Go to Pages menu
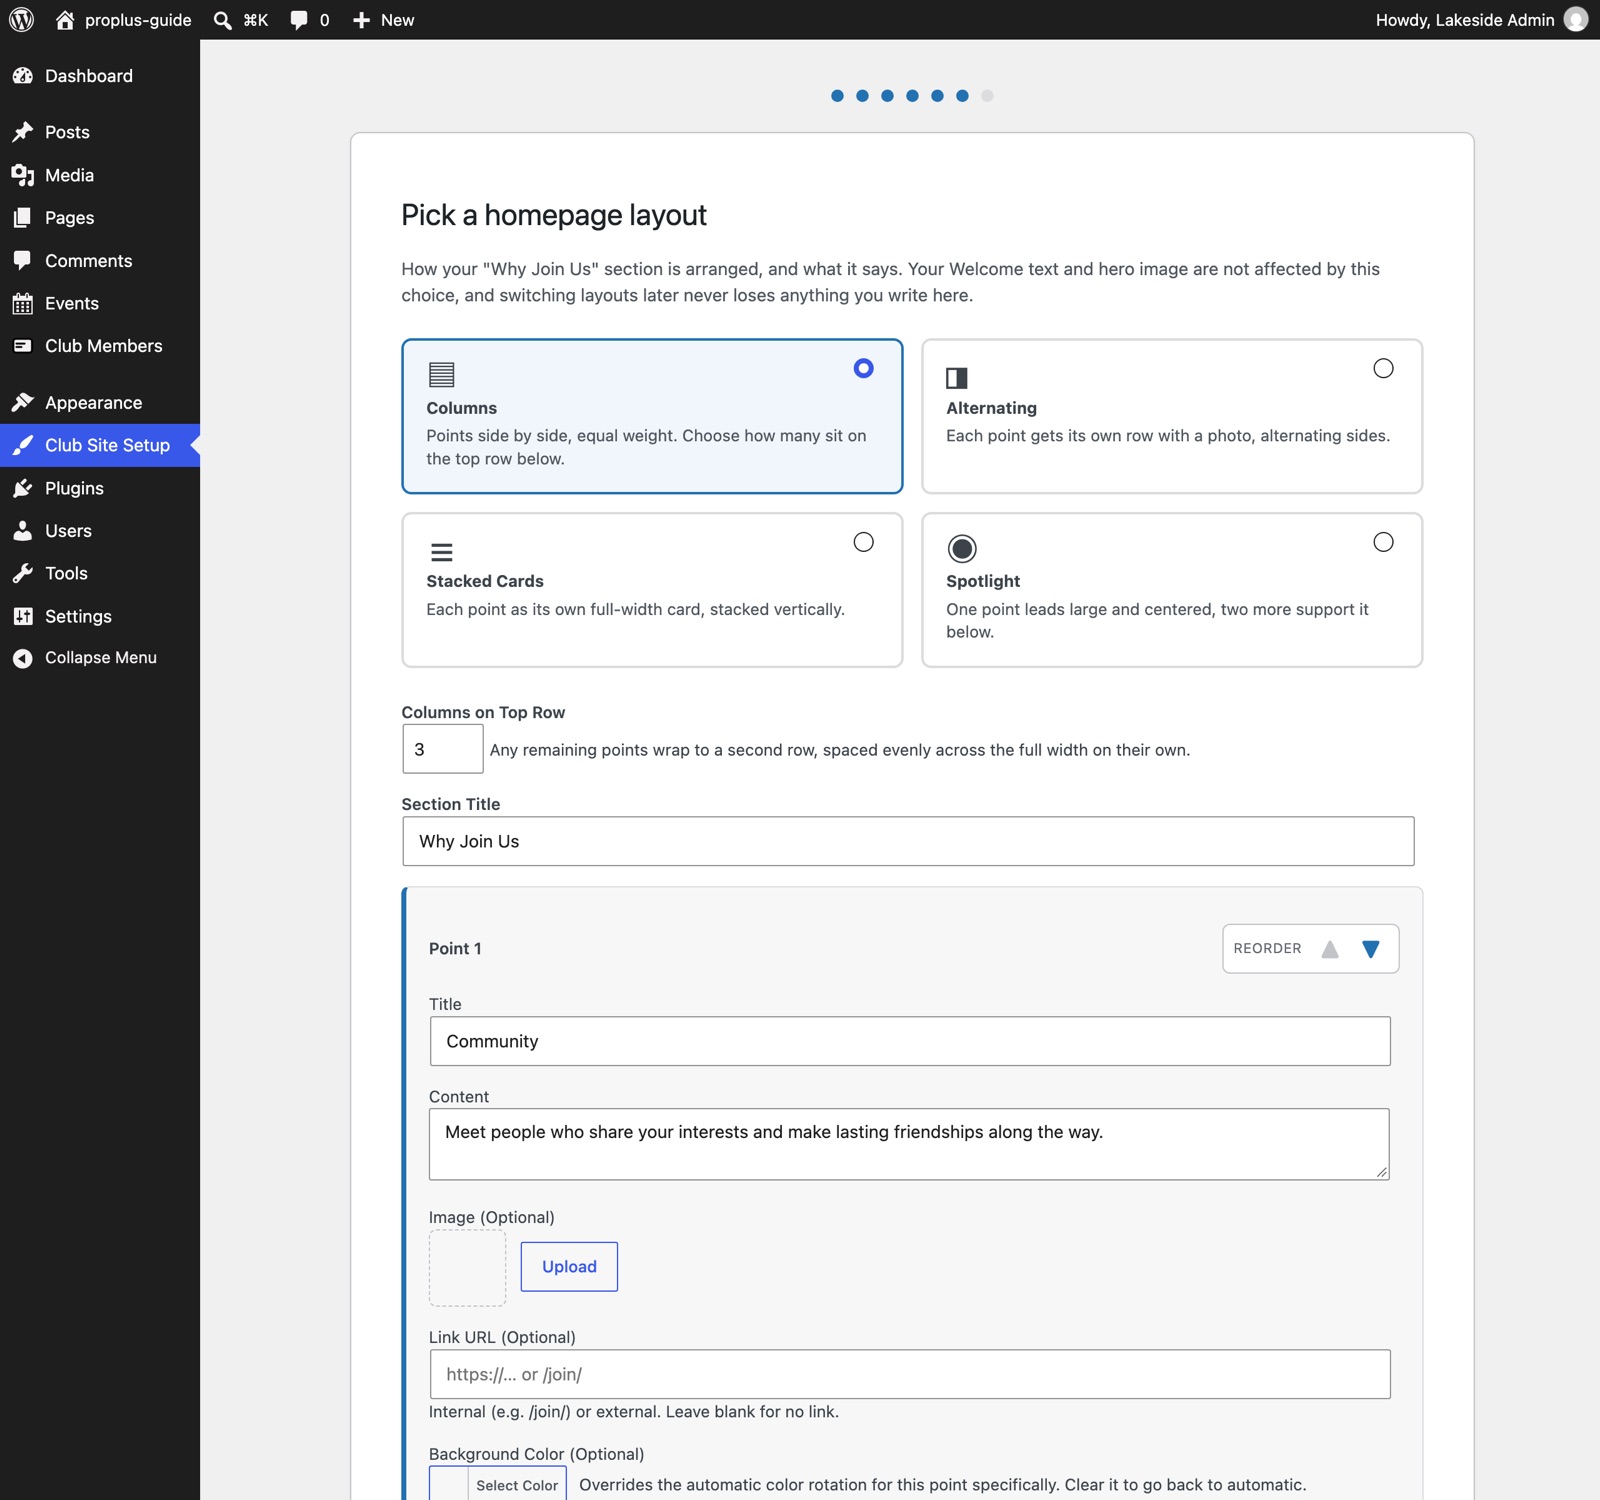1600x1500 pixels. 100,218
